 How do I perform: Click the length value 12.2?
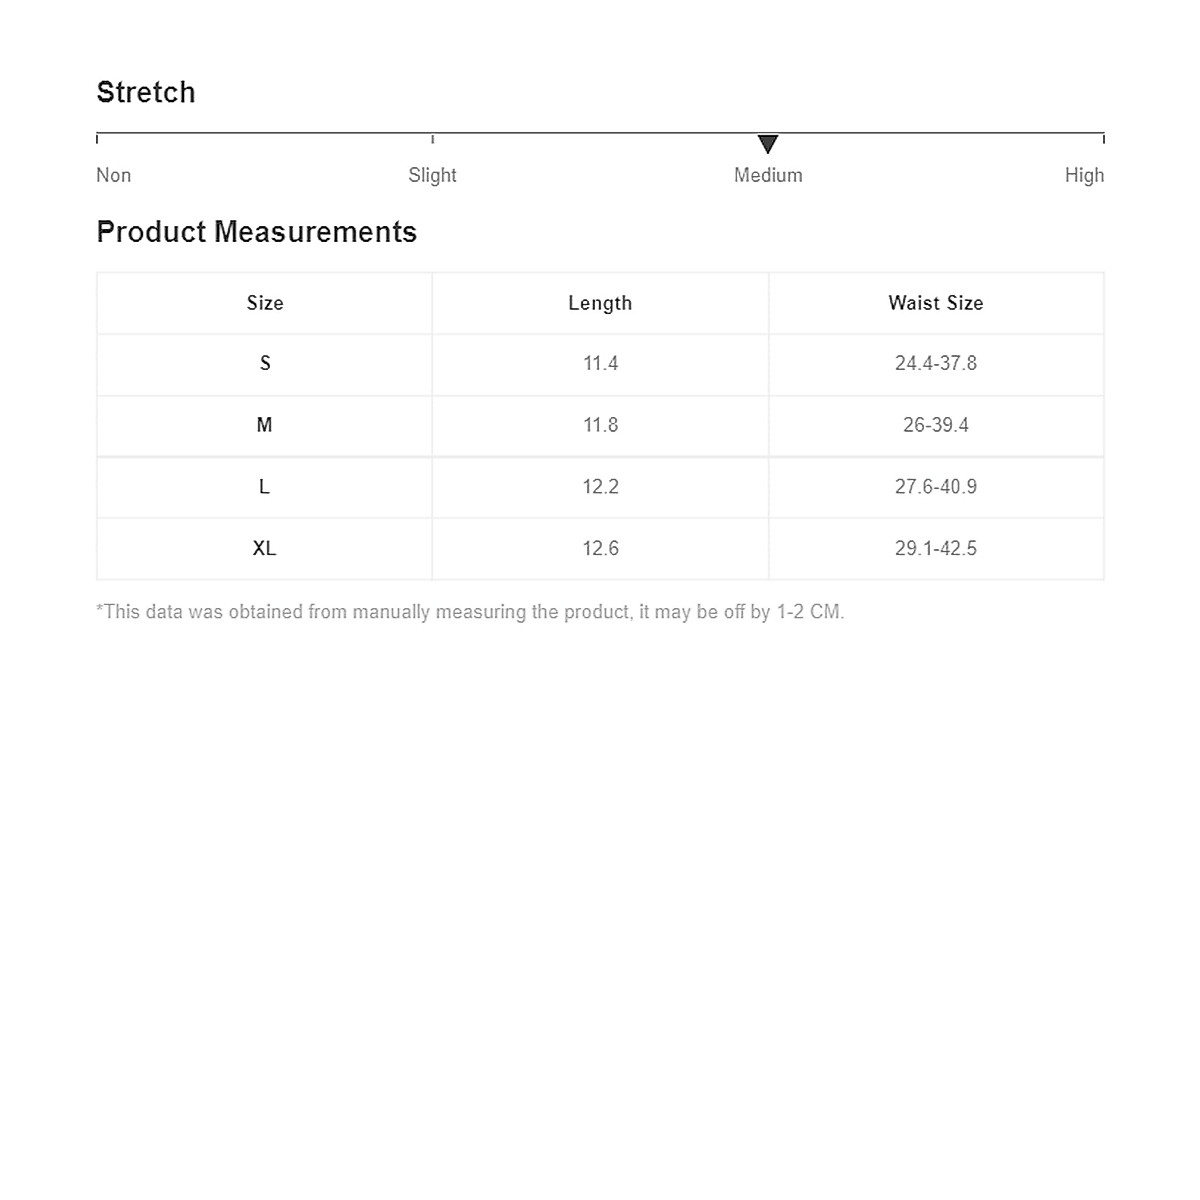point(600,487)
